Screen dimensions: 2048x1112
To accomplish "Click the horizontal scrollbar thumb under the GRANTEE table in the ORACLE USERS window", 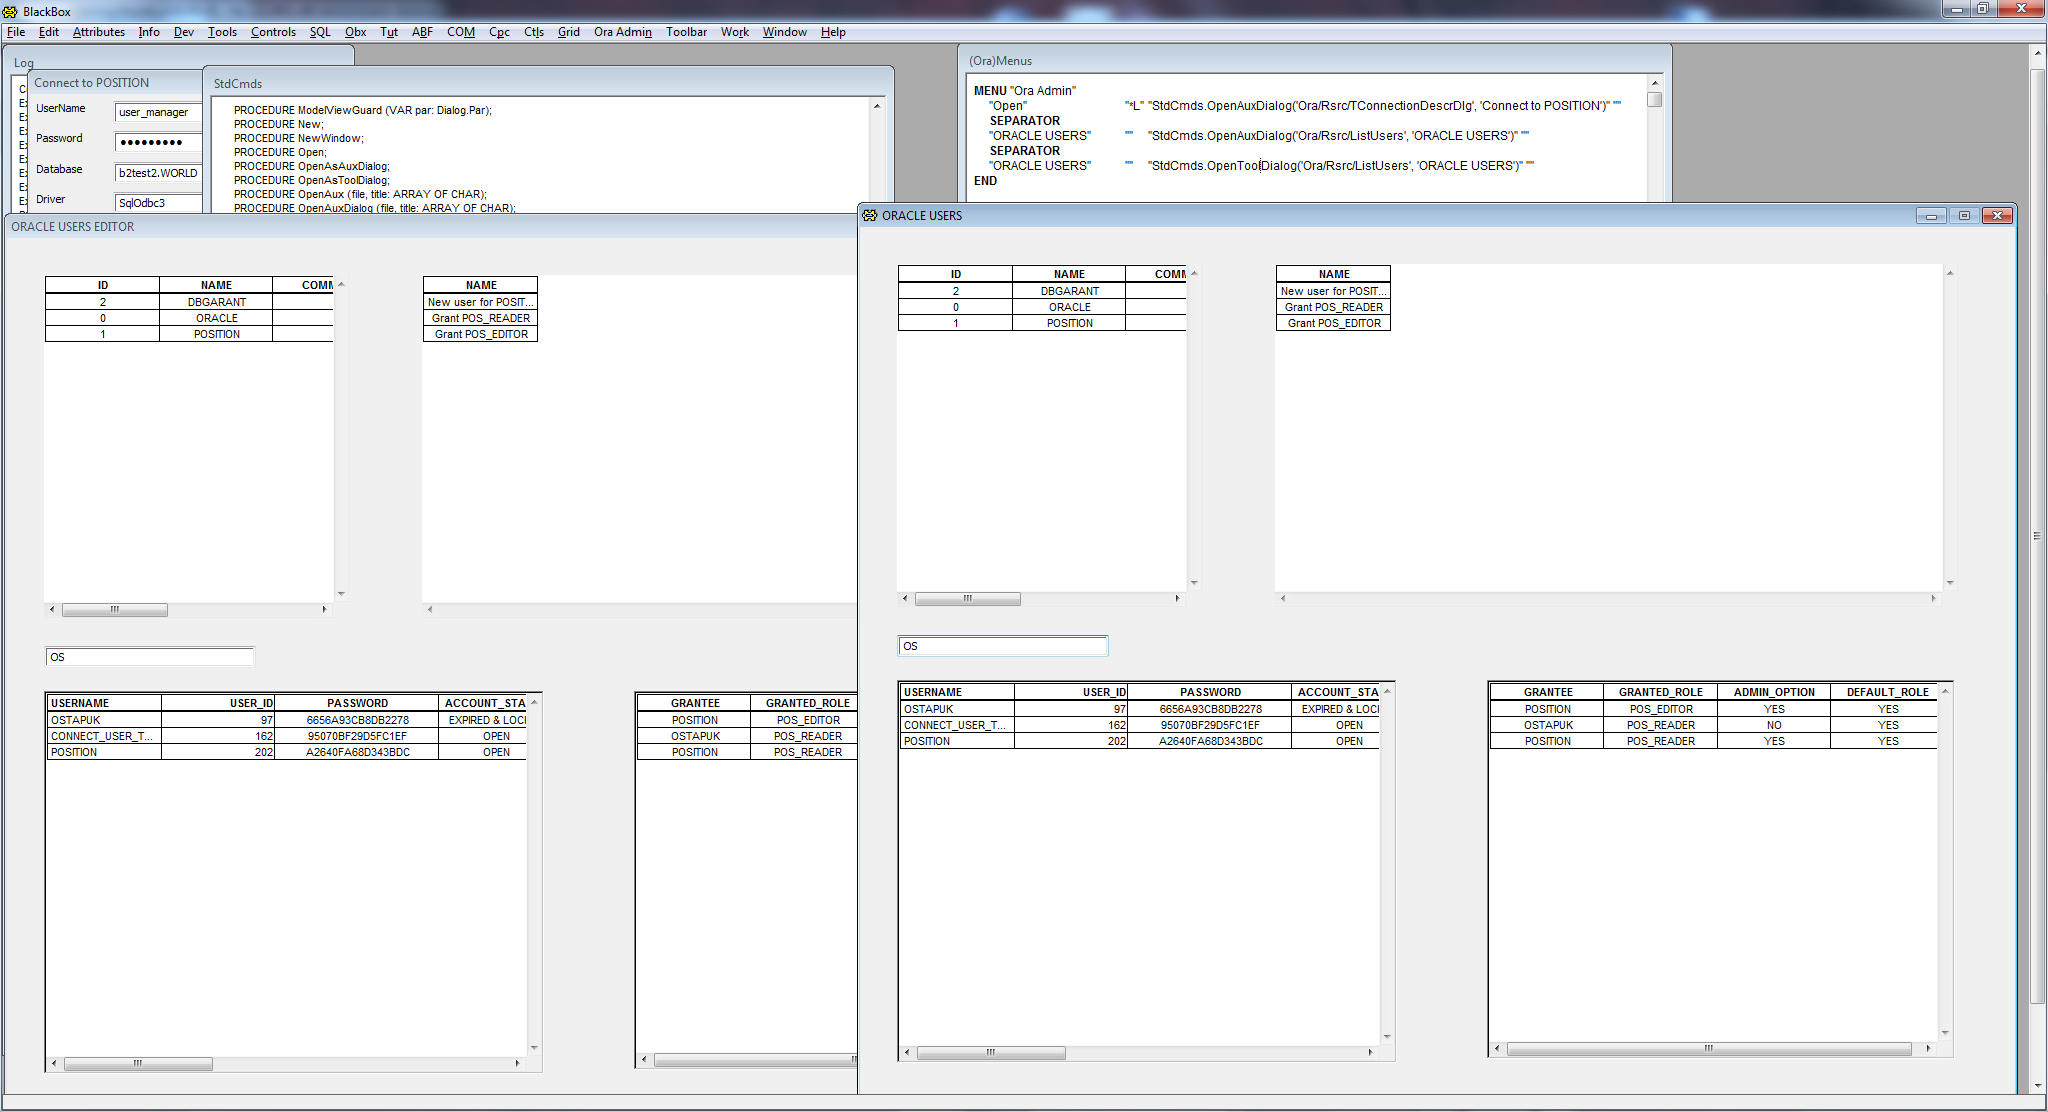I will [x=1708, y=1049].
